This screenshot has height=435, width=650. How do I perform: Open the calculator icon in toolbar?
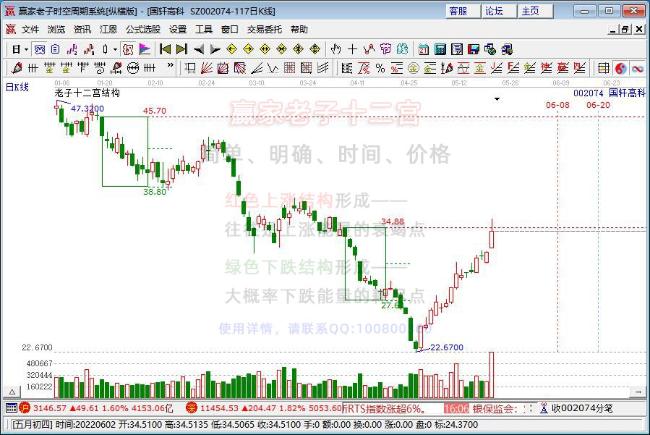coord(440,49)
